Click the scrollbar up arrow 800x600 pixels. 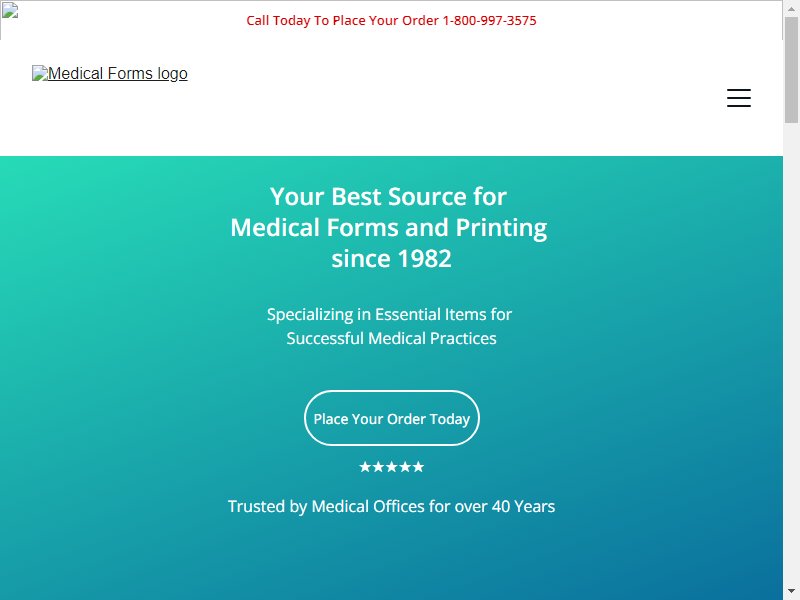coord(791,9)
